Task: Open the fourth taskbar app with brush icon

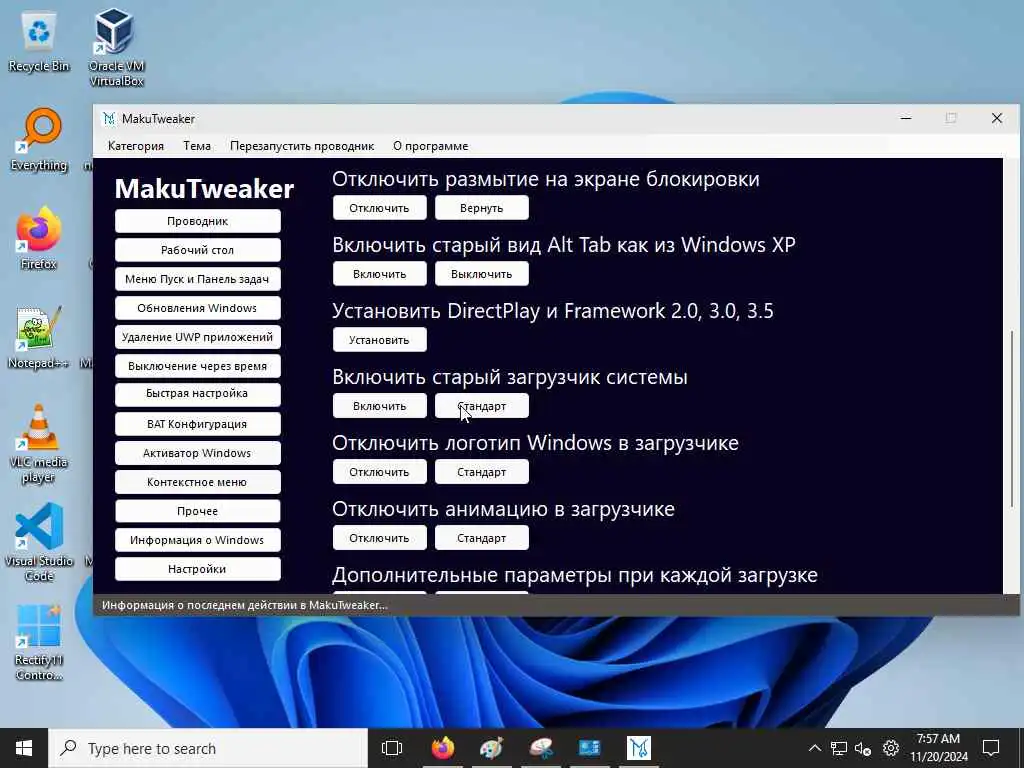Action: (541, 748)
